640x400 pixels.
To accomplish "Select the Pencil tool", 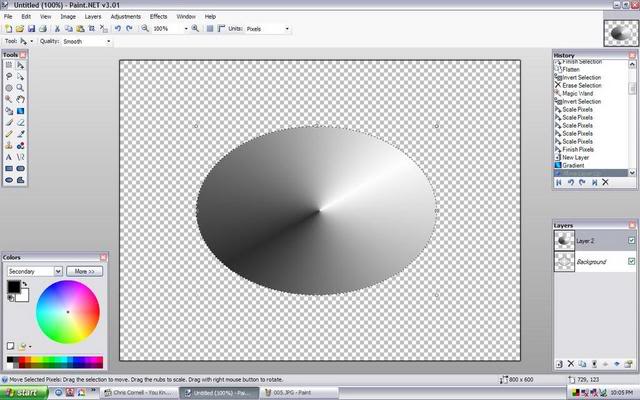I will 9,134.
